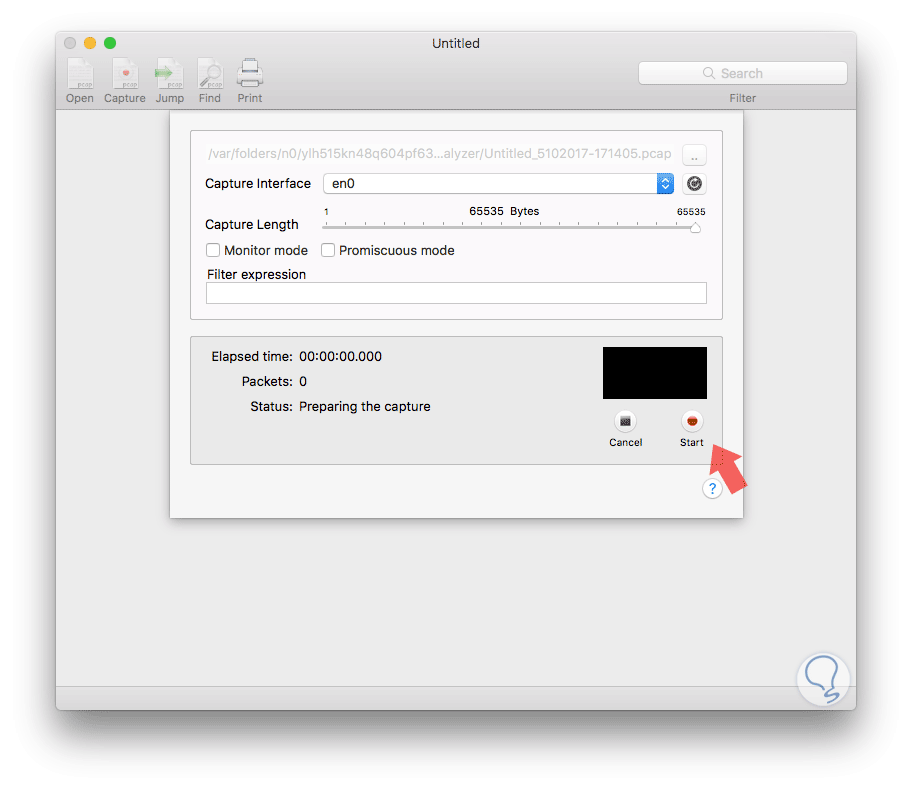Screen dimensions: 912x790
Task: Open the help question mark button
Action: tap(712, 489)
